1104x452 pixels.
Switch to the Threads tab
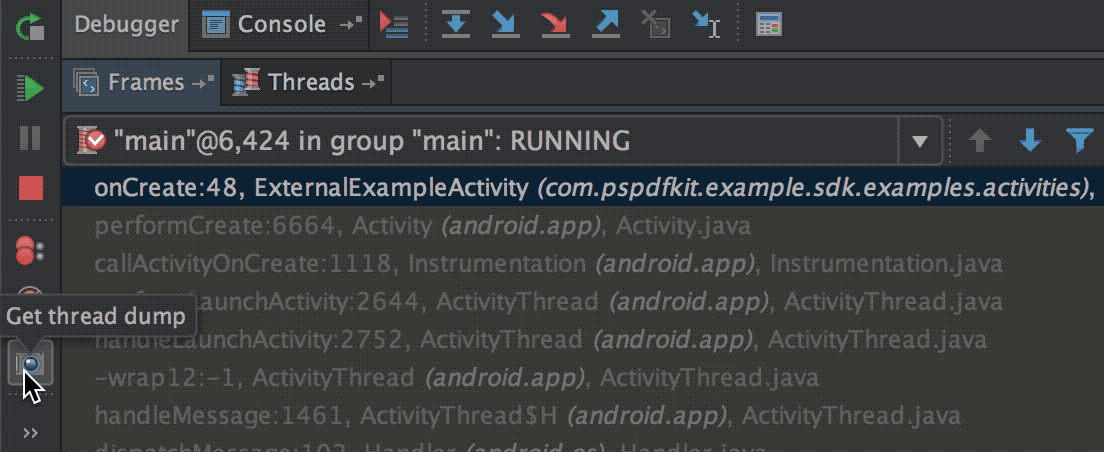click(x=300, y=82)
